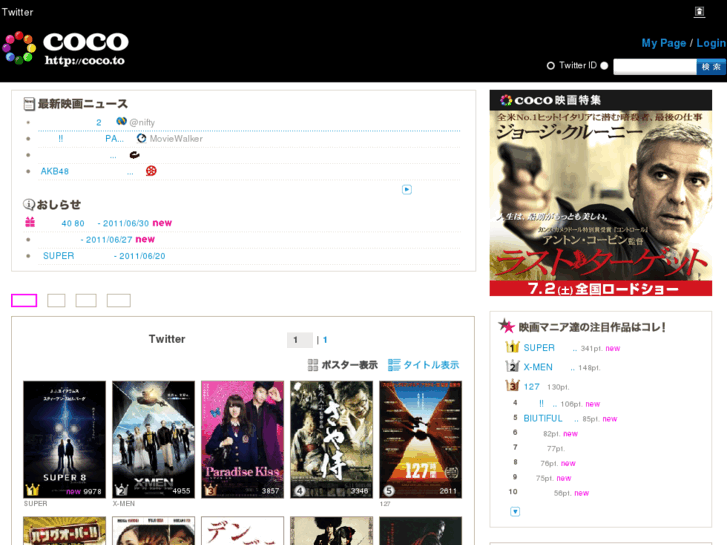Image resolution: width=727 pixels, height=545 pixels.
Task: Open the さや侍 movie poster ranked 4
Action: 332,440
